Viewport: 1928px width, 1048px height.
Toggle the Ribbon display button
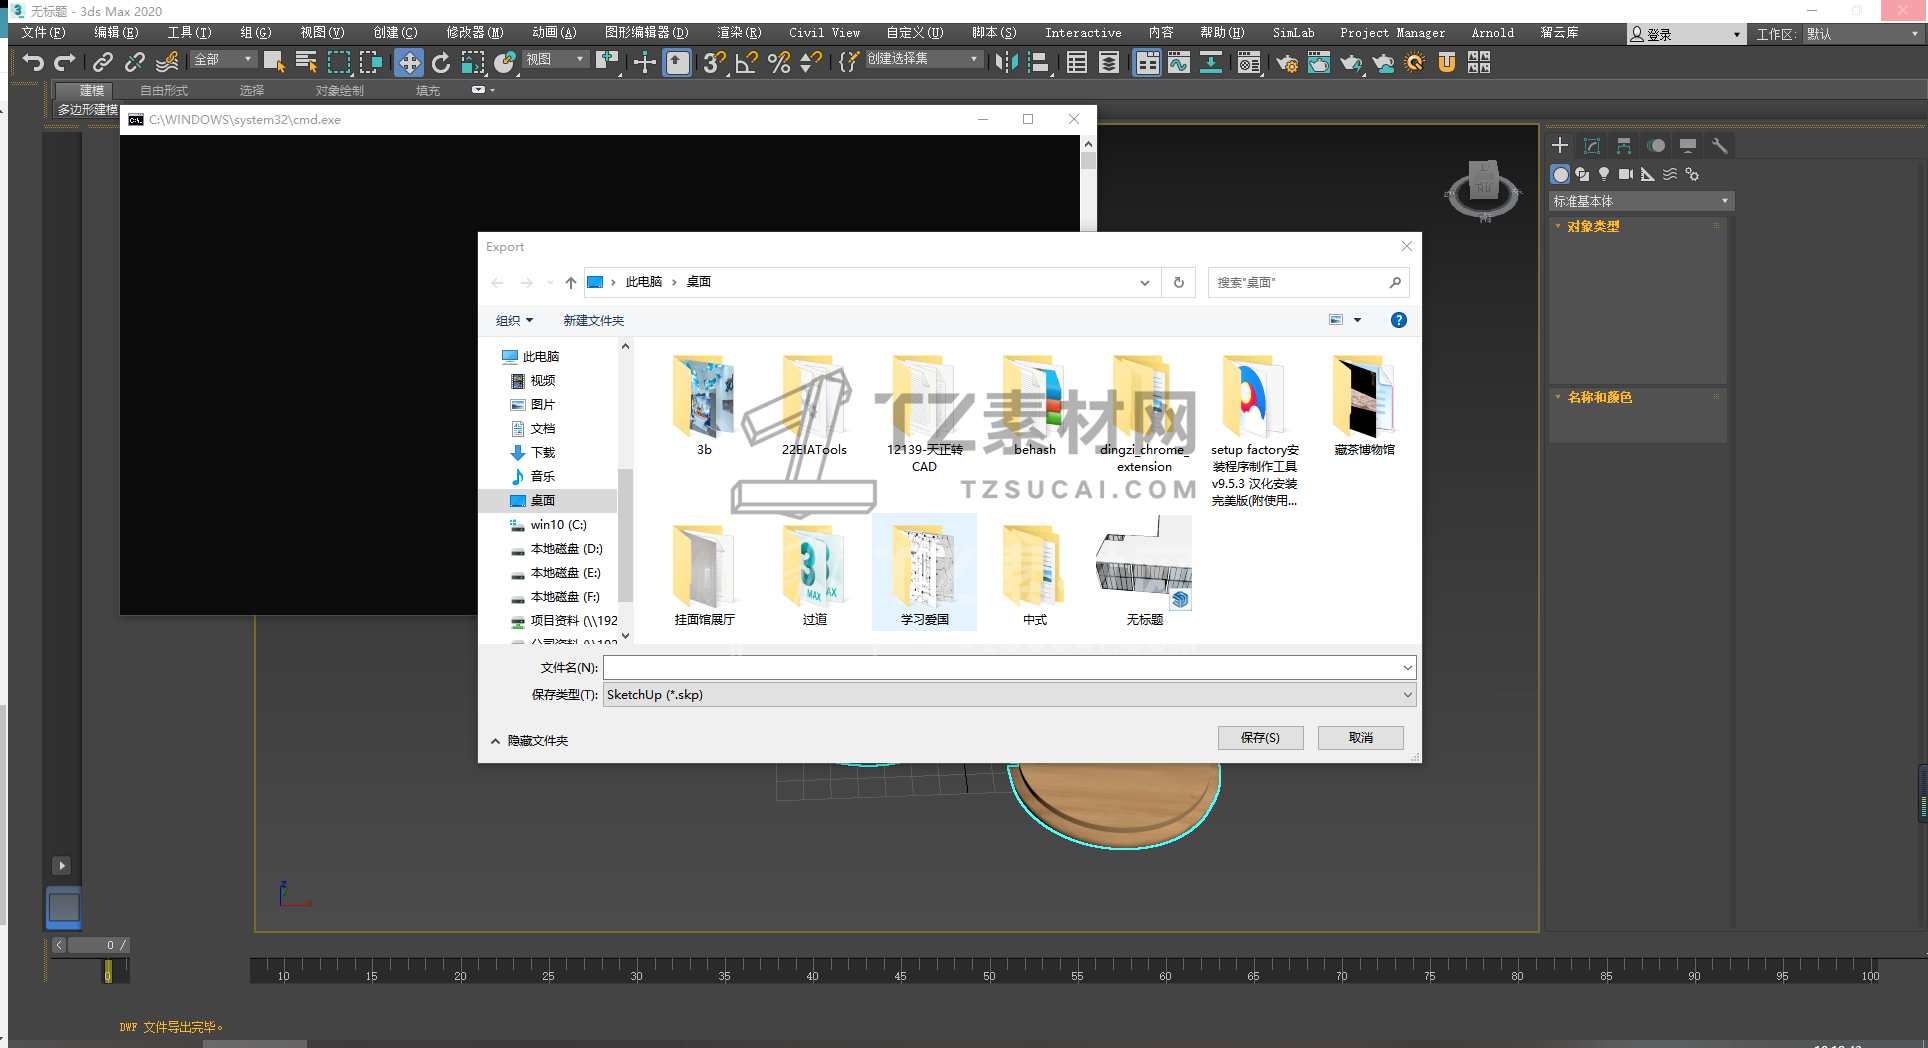coord(1147,63)
